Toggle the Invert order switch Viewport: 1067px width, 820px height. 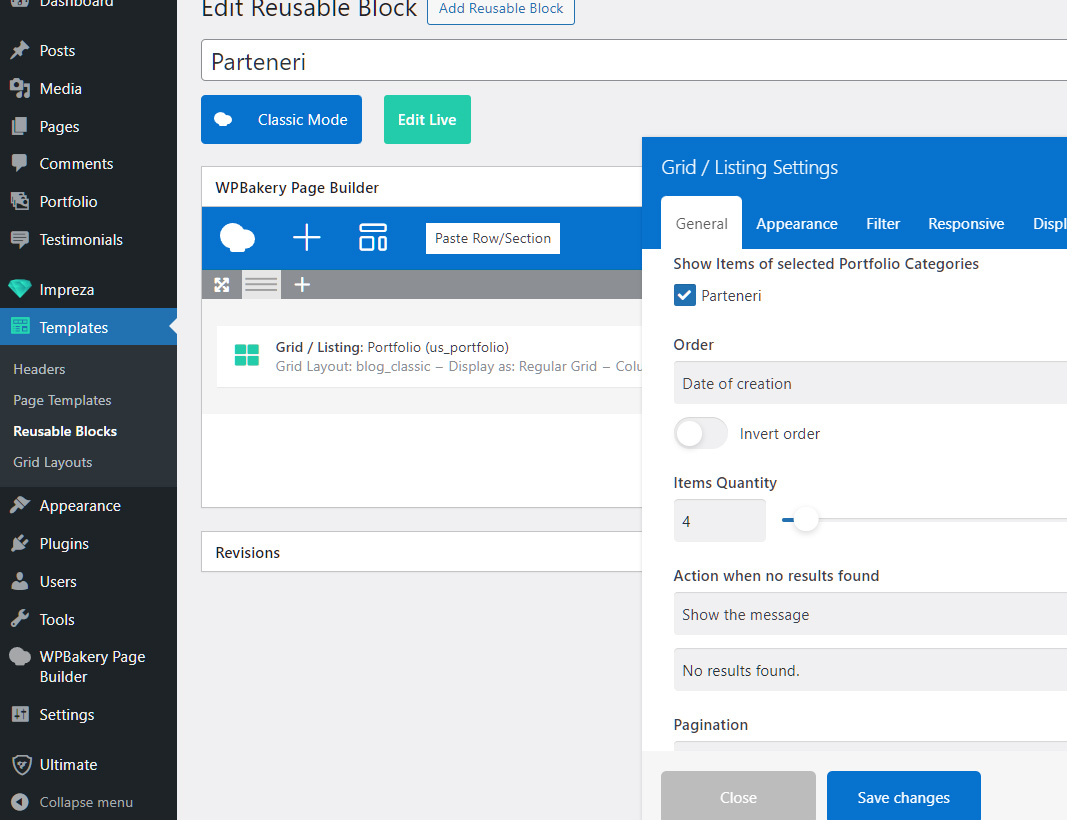700,433
